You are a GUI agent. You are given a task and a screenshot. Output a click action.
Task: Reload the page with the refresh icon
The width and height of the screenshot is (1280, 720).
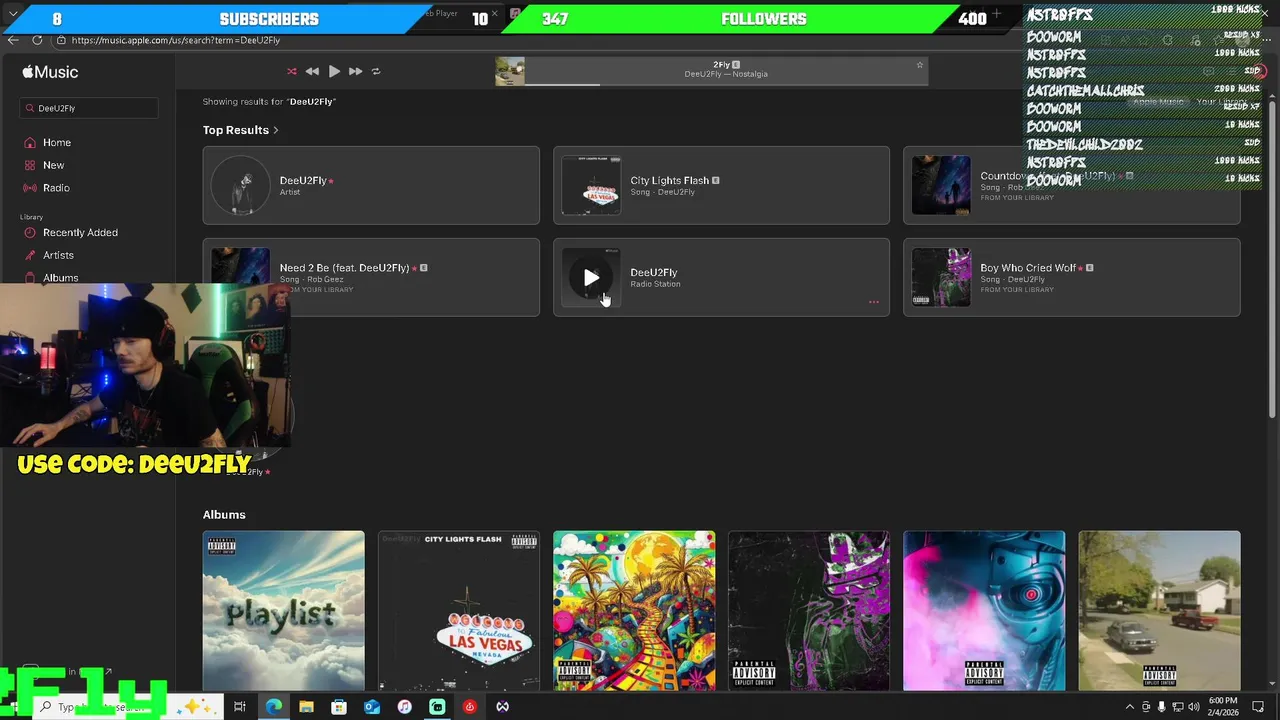(37, 40)
